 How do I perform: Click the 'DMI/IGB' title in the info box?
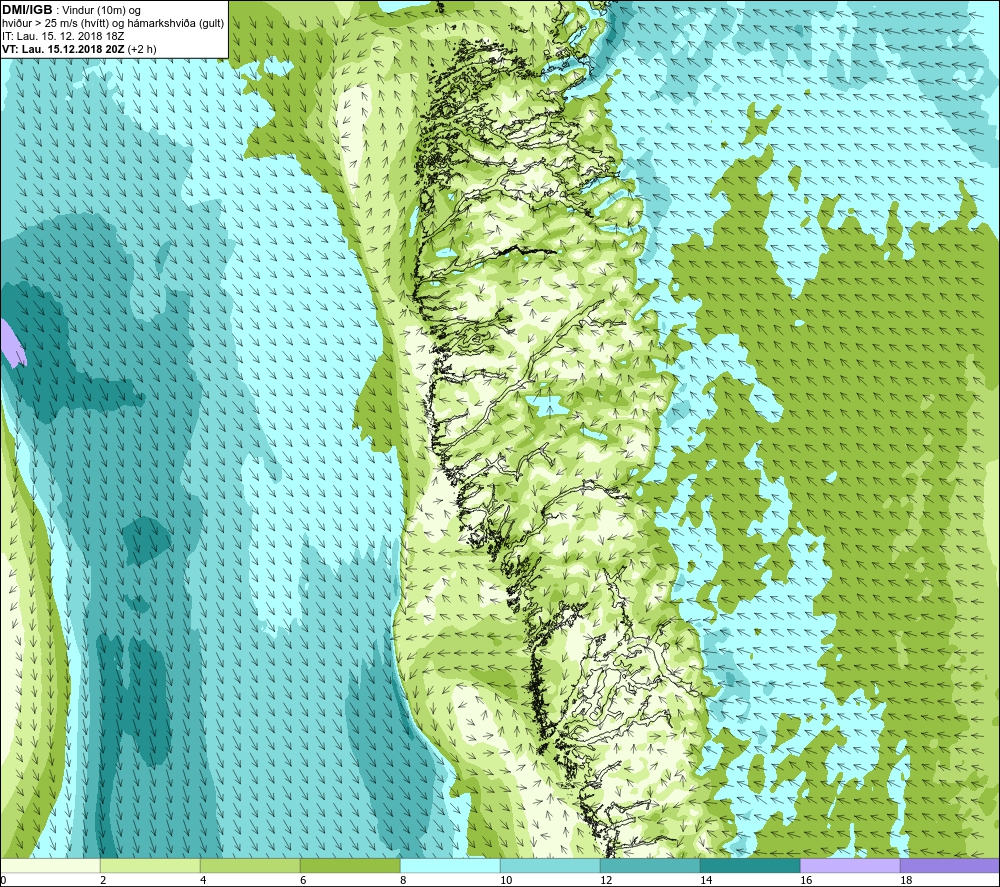click(x=27, y=10)
